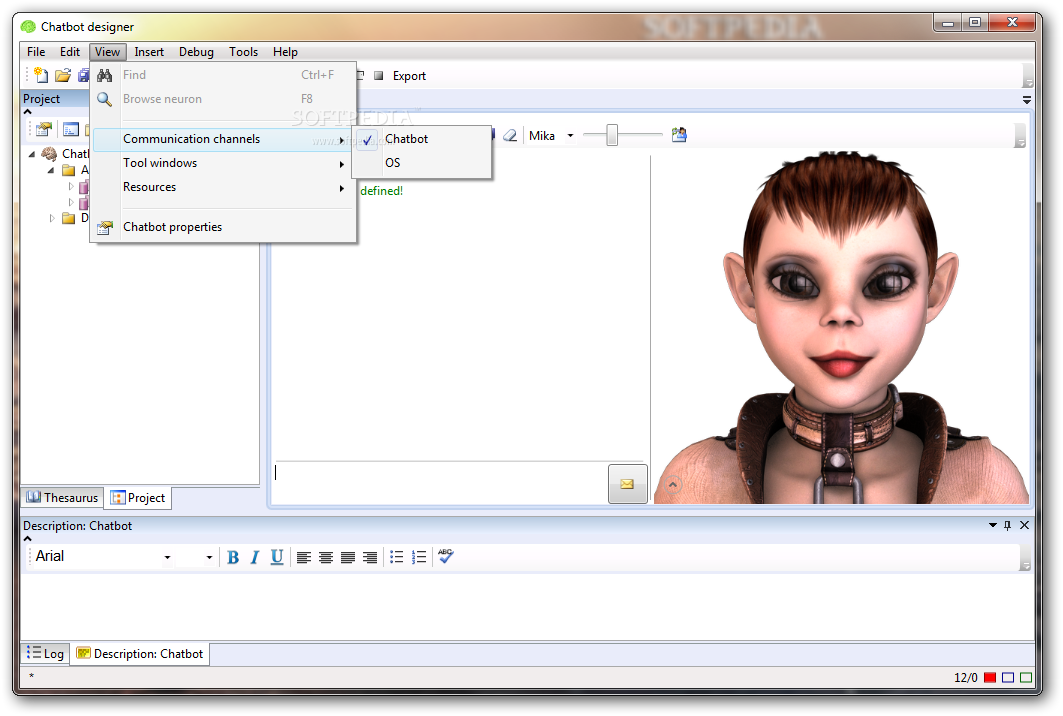Click the blue status square
This screenshot has height=716, width=1063.
tap(1008, 677)
